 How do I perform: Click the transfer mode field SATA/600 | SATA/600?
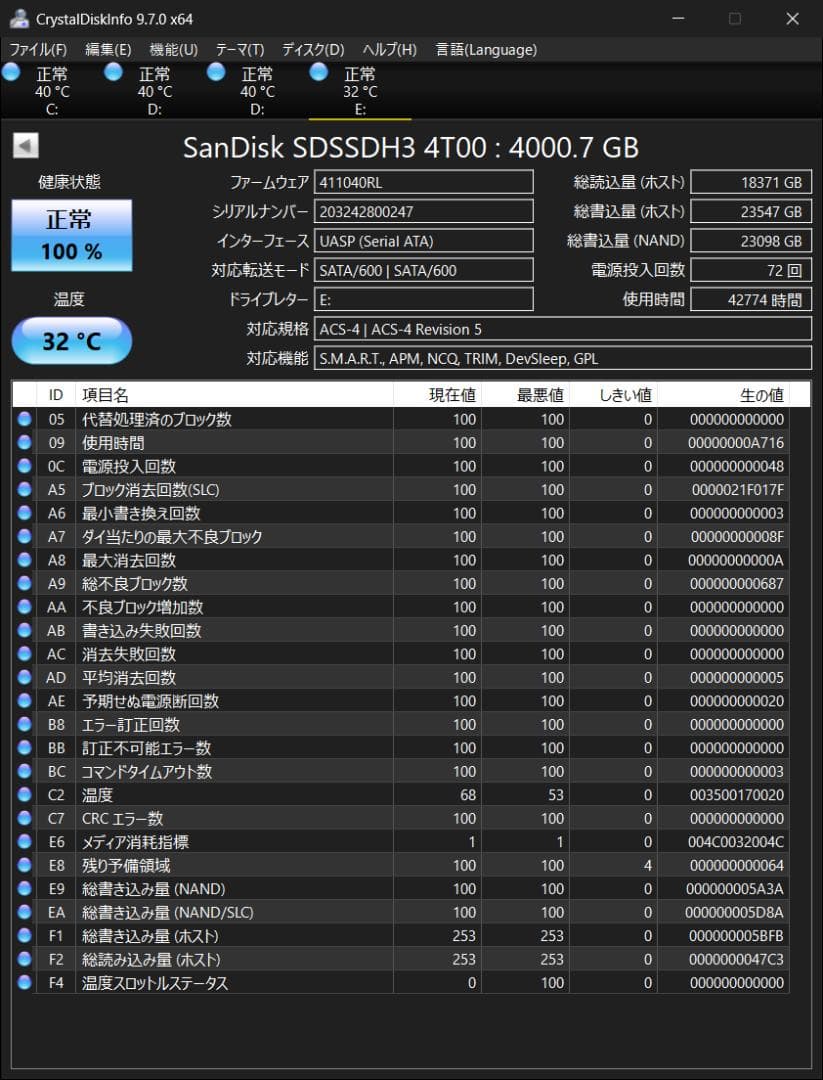[x=424, y=270]
